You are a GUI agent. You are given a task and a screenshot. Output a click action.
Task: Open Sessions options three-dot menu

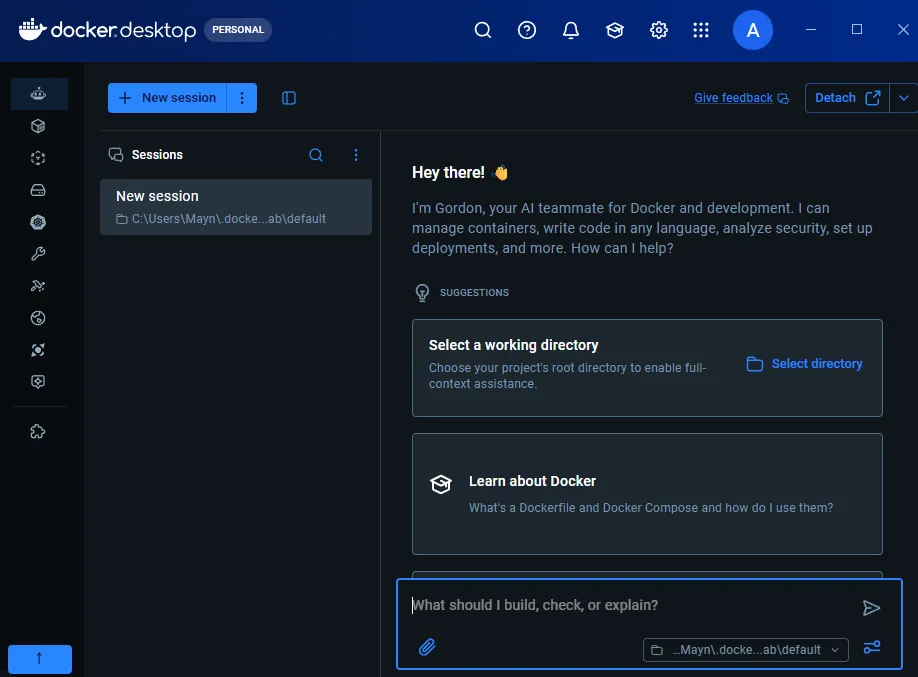point(356,155)
